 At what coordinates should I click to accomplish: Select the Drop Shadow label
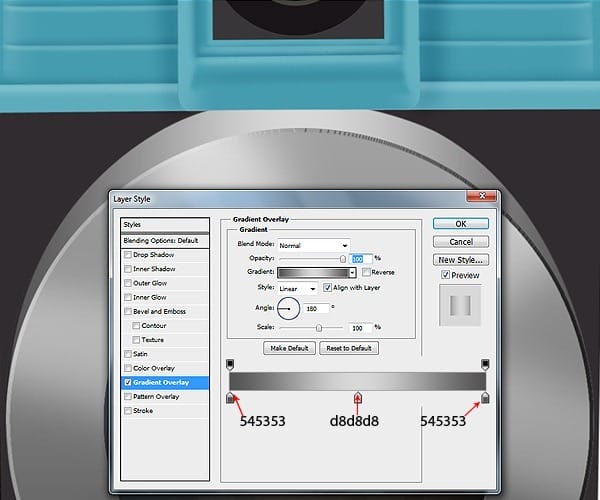click(x=153, y=255)
